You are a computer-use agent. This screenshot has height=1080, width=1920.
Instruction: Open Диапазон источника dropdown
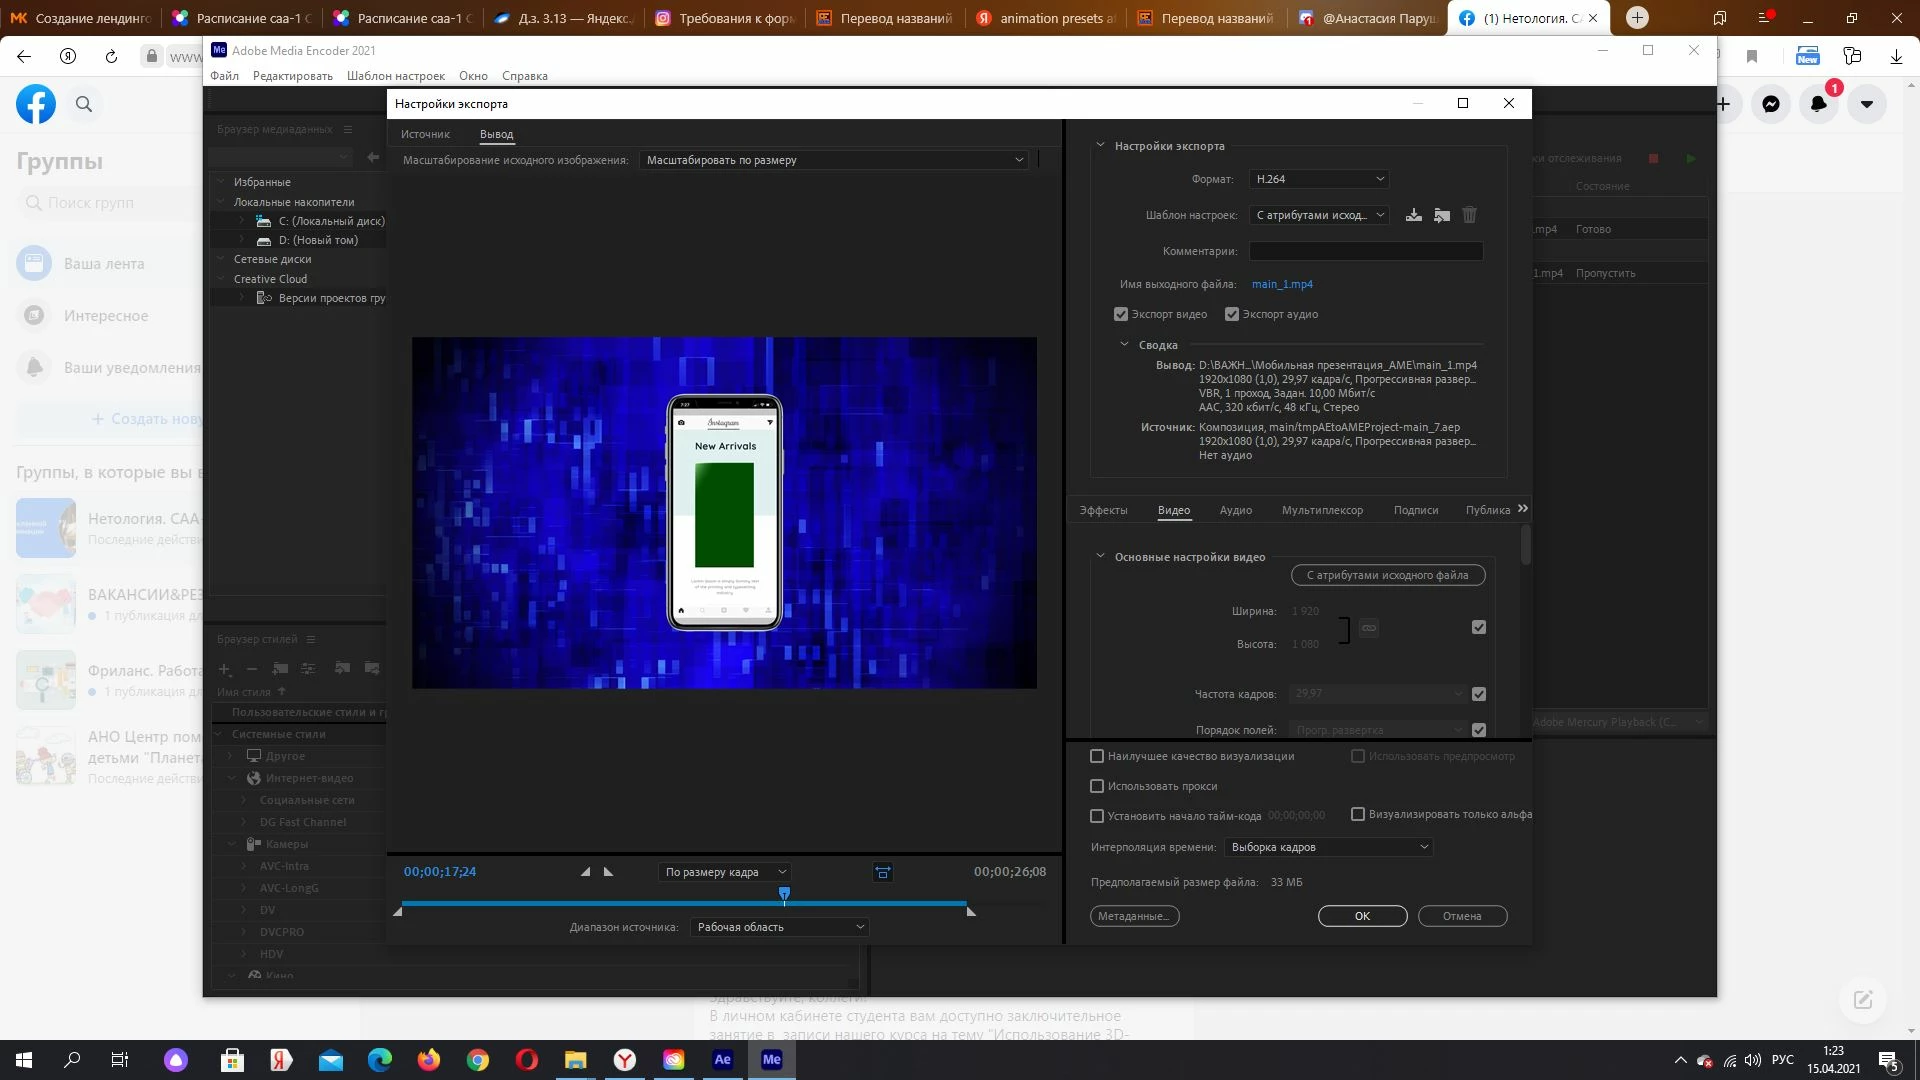[x=779, y=927]
